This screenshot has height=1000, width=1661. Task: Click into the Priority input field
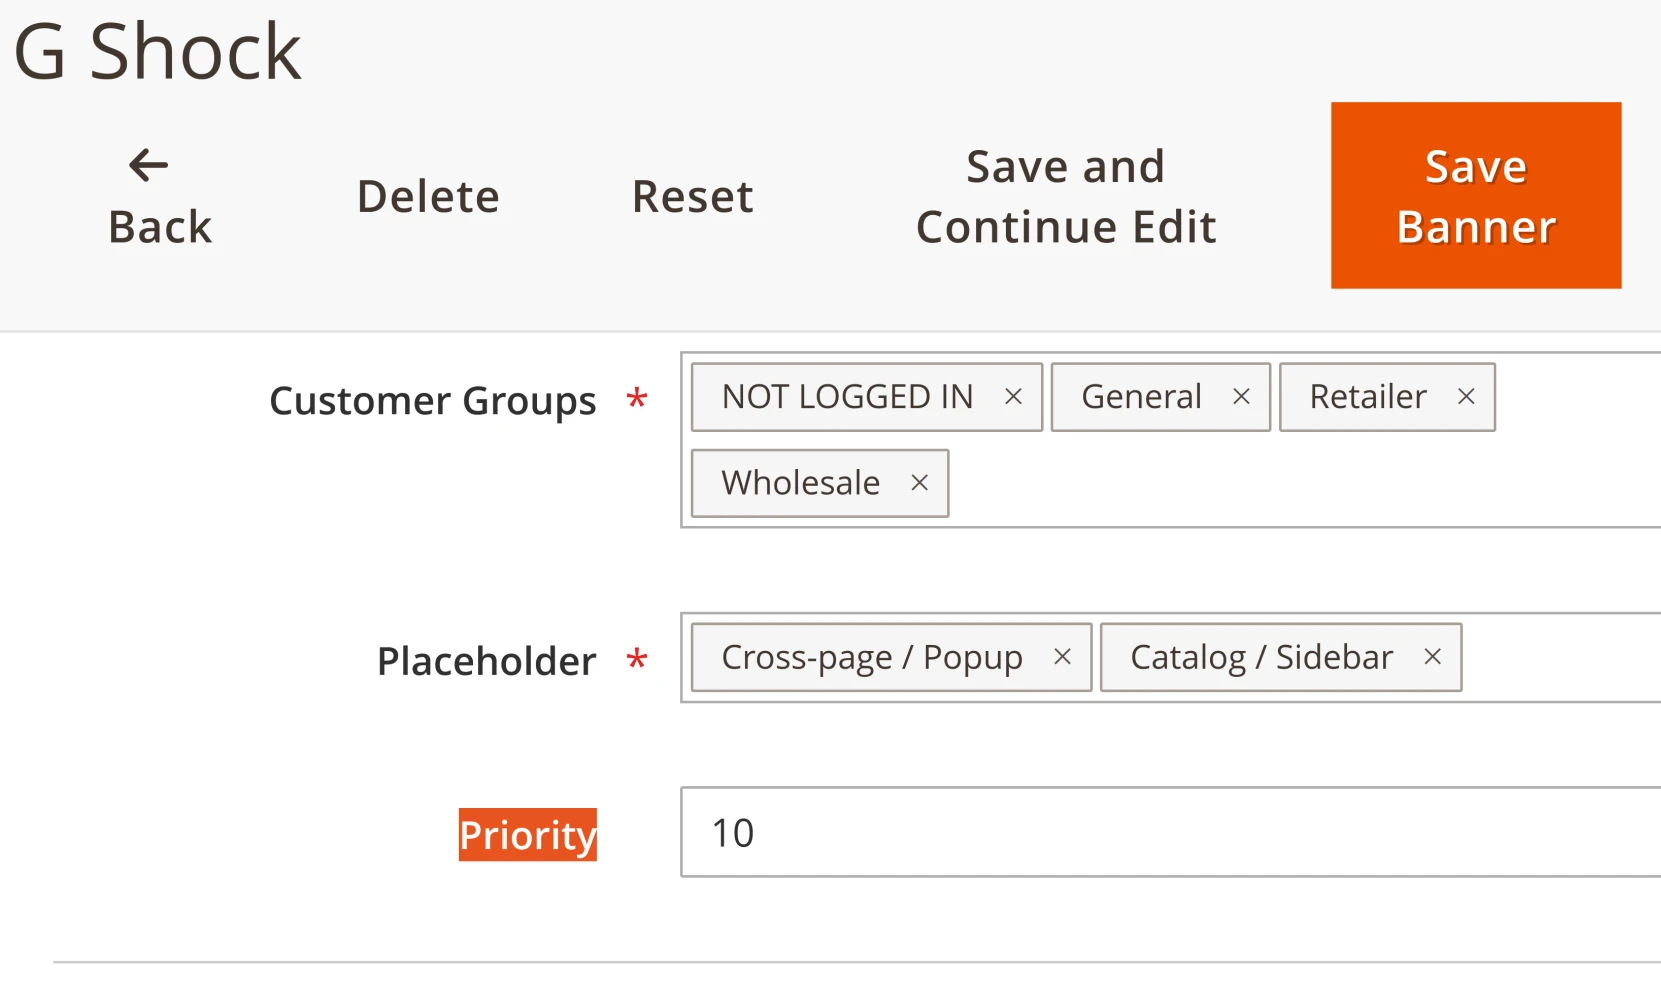pyautogui.click(x=1170, y=832)
